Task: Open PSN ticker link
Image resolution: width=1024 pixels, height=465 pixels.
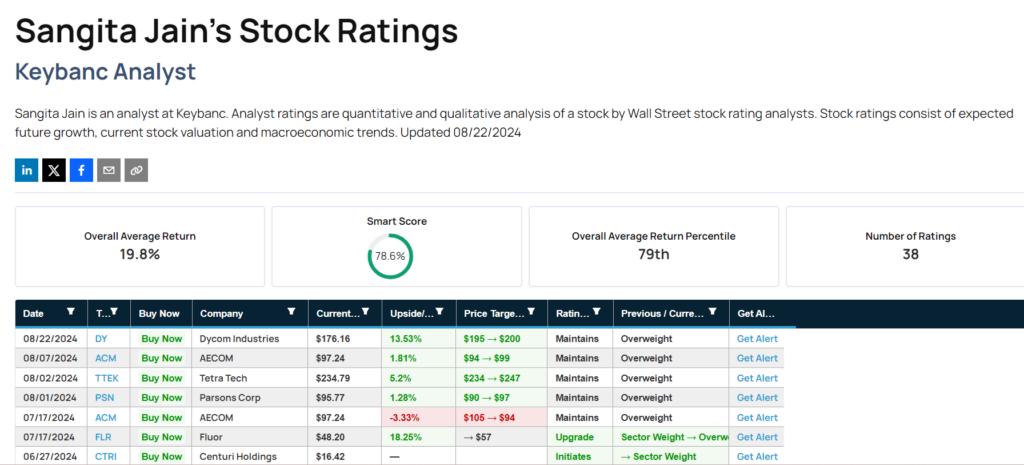Action: [x=103, y=398]
